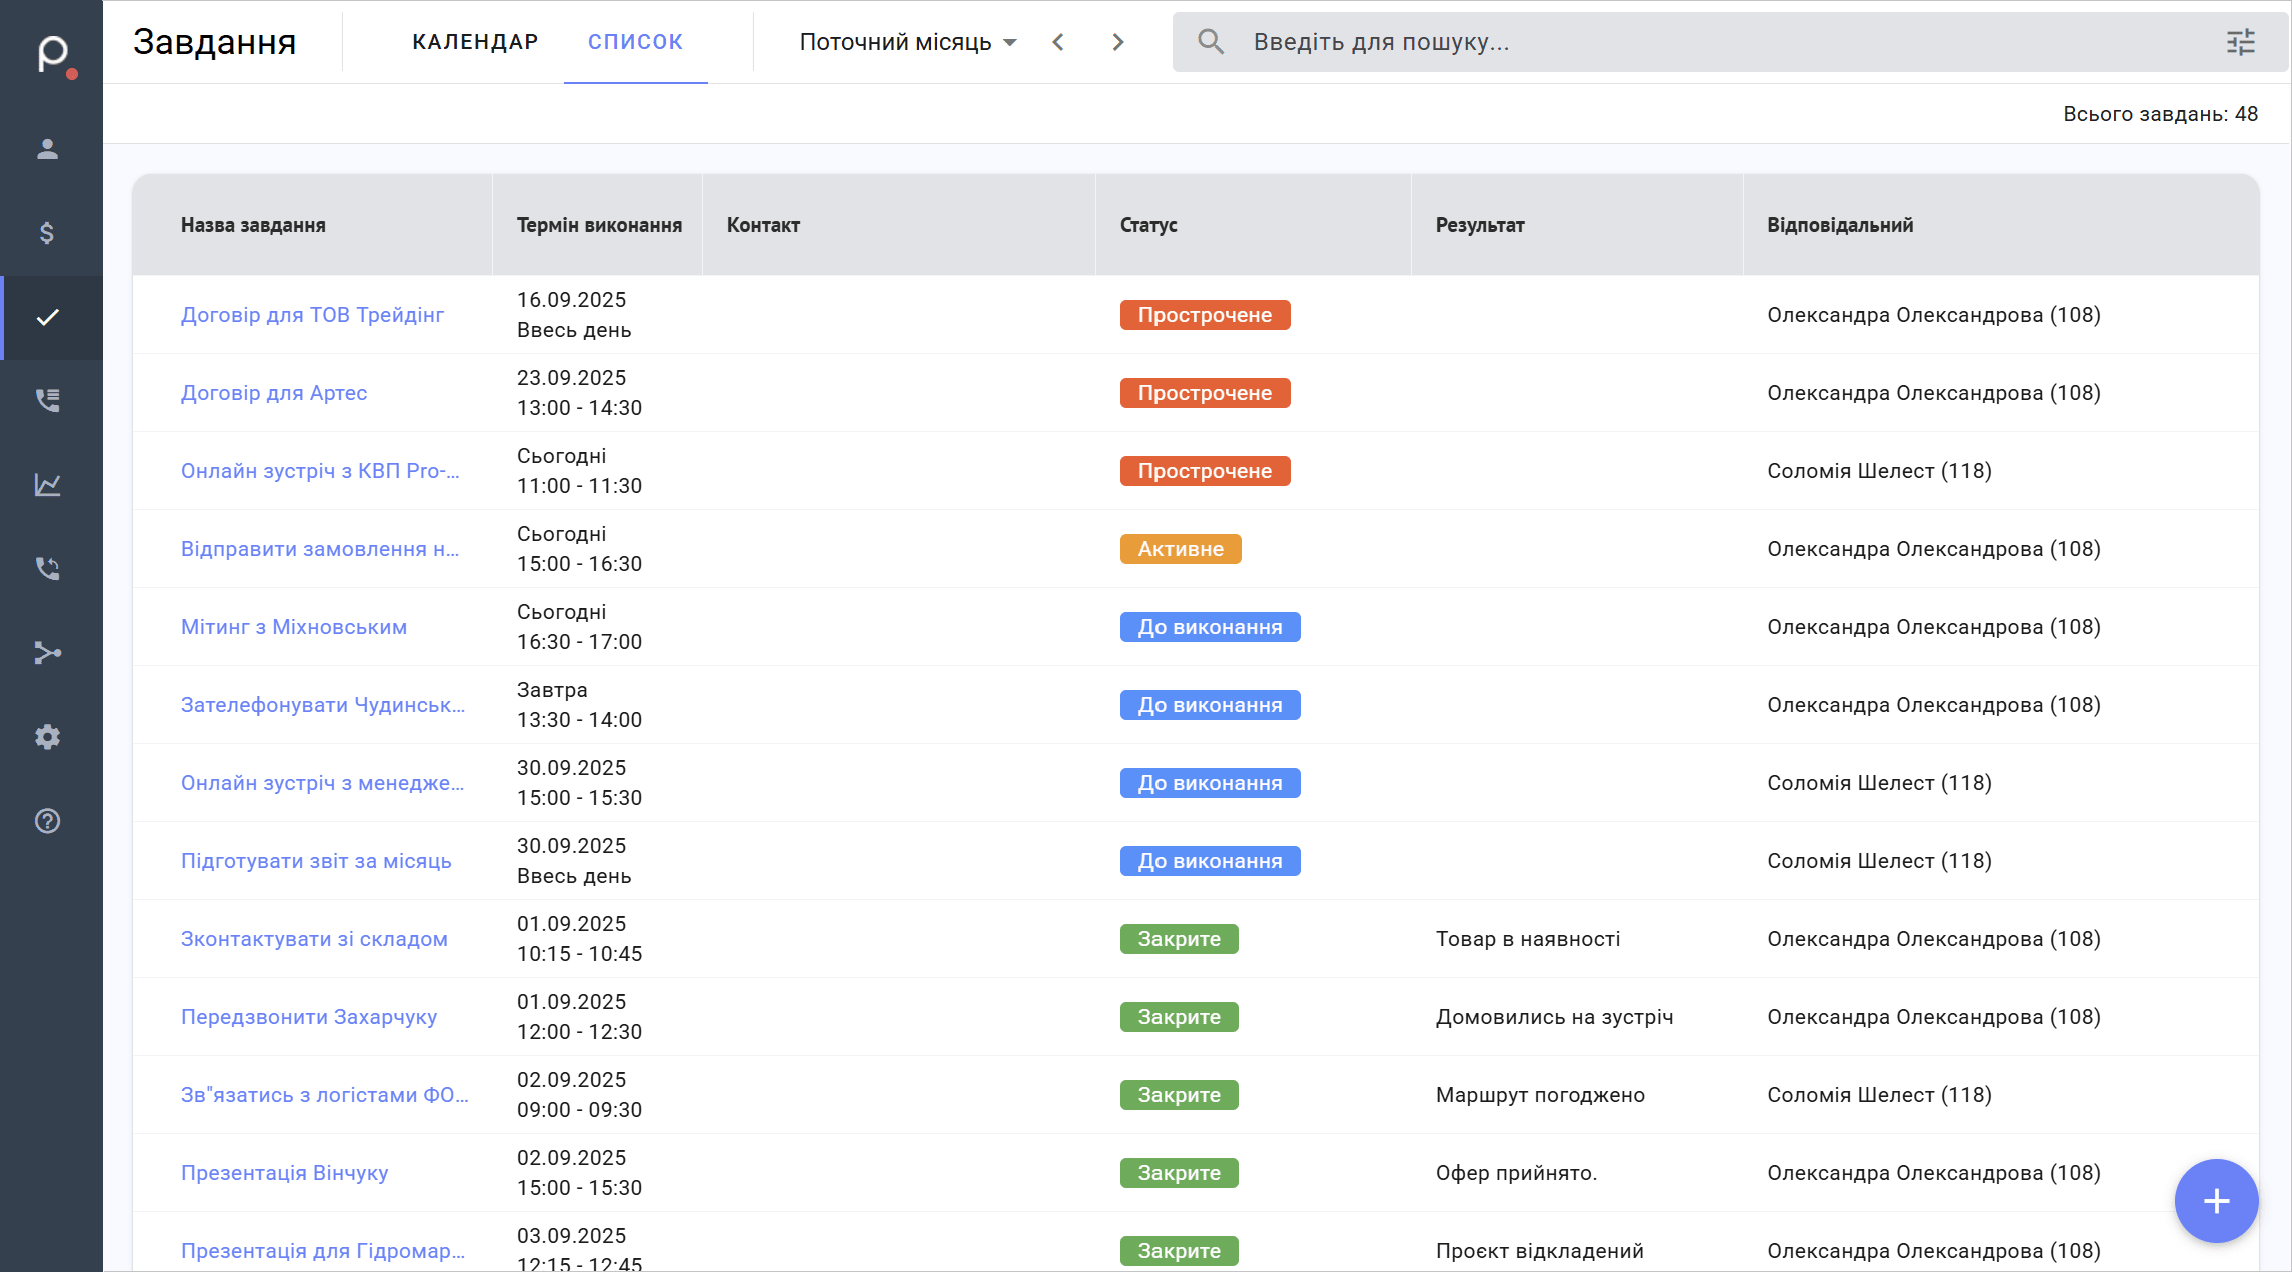Select the СПИСОК tab
This screenshot has width=2292, height=1272.
[635, 42]
